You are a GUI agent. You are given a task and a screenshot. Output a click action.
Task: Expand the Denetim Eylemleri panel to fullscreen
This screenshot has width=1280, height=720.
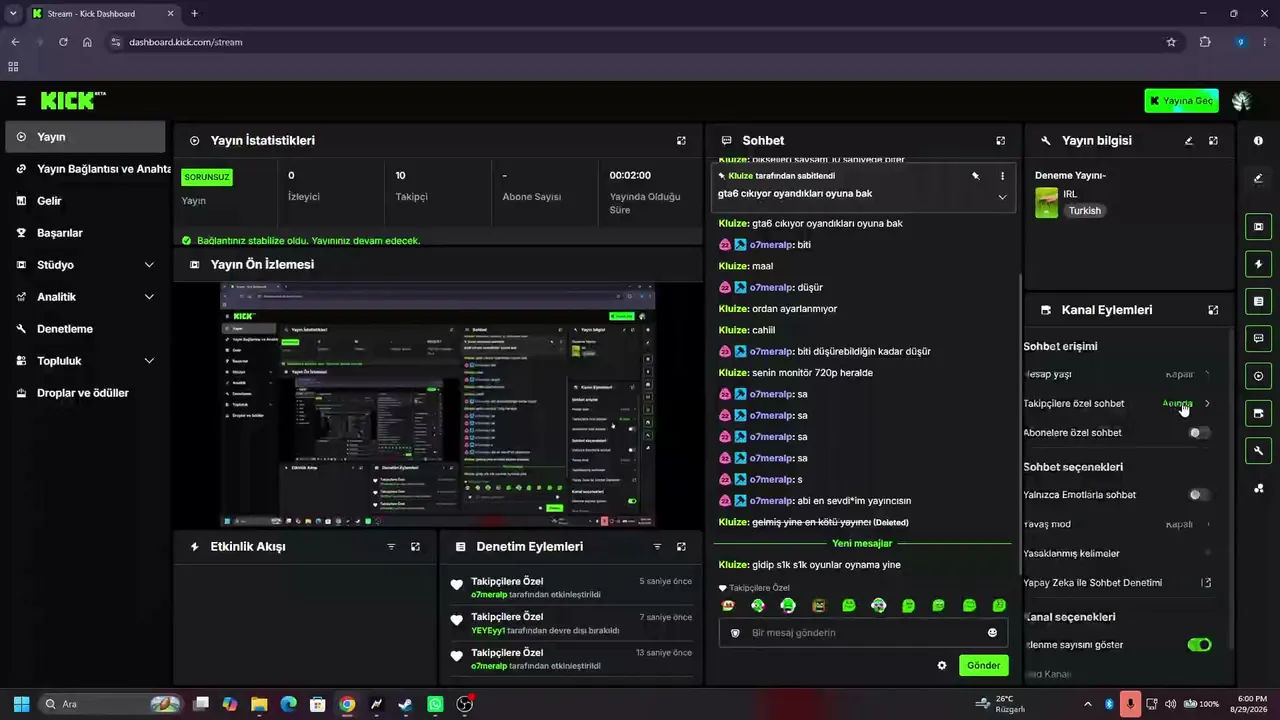[681, 547]
